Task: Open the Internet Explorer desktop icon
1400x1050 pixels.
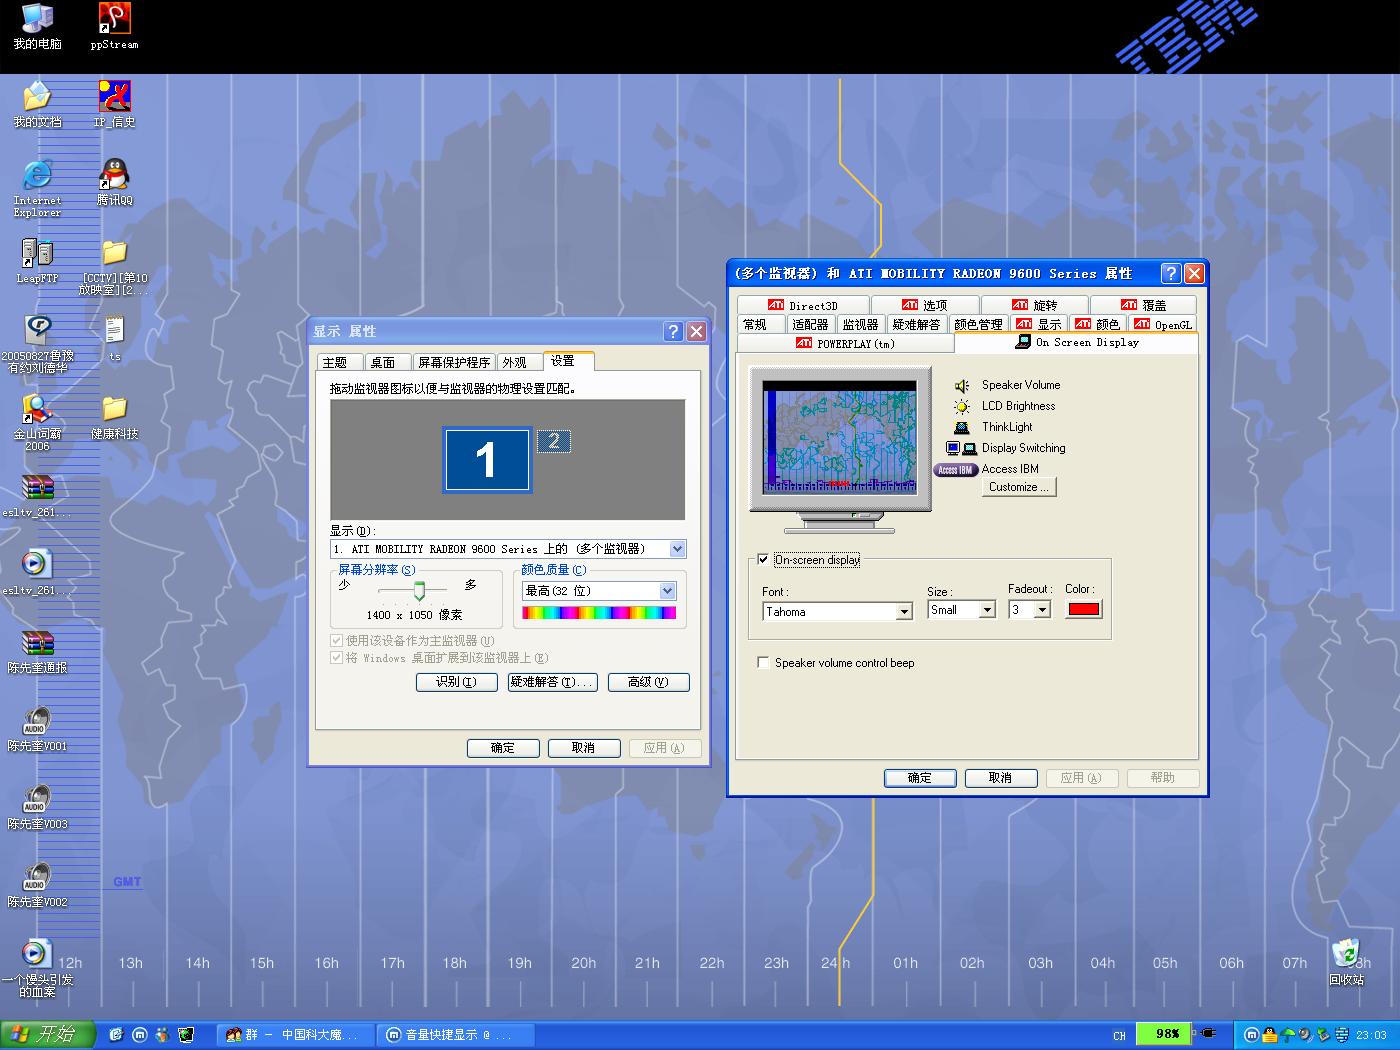Action: (x=37, y=176)
